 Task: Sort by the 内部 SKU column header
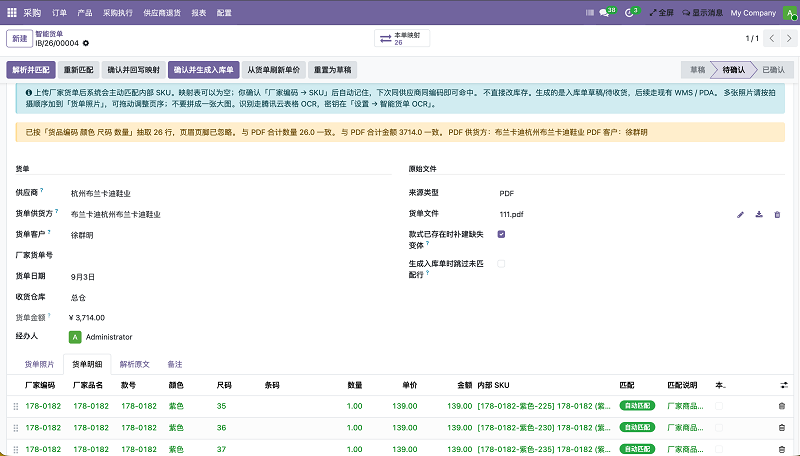pyautogui.click(x=493, y=385)
